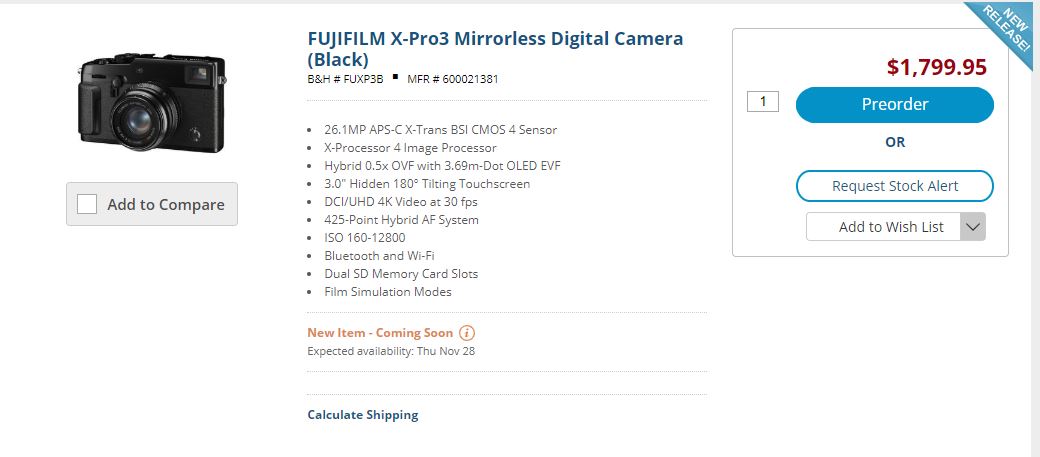Click the Film Simulation Modes spec line
1040x457 pixels.
coord(387,292)
